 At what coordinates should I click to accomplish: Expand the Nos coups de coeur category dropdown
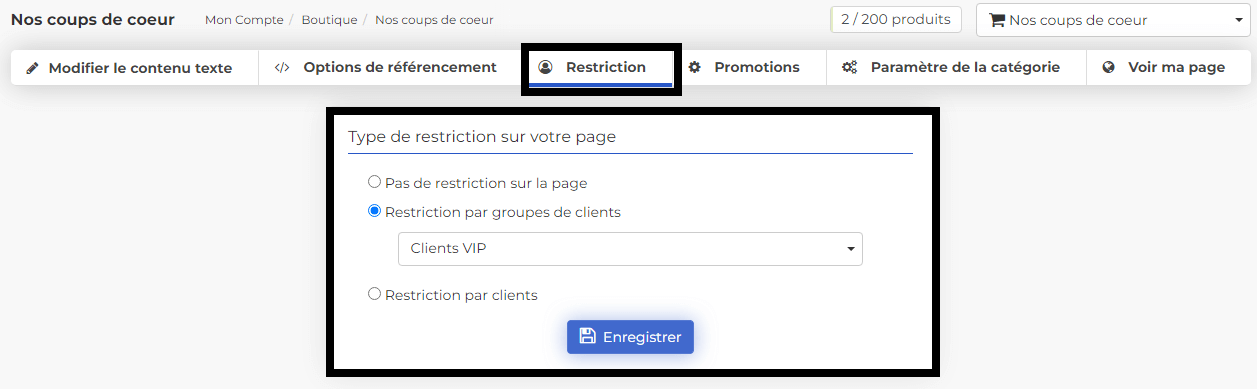[x=1111, y=20]
